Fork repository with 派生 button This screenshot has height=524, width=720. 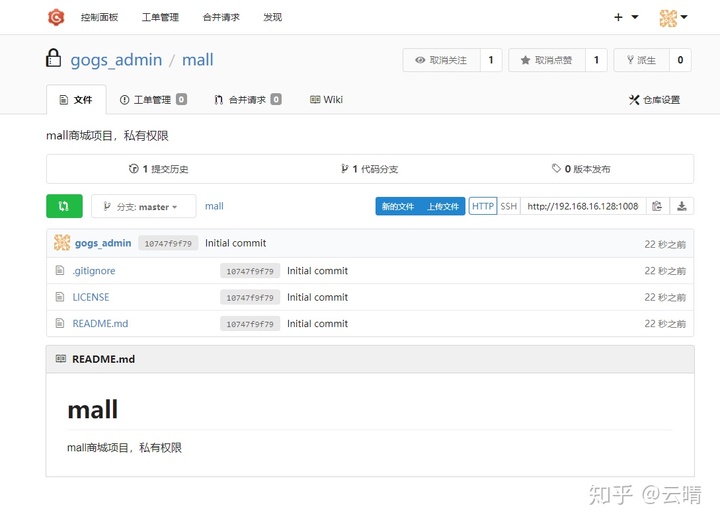641,60
